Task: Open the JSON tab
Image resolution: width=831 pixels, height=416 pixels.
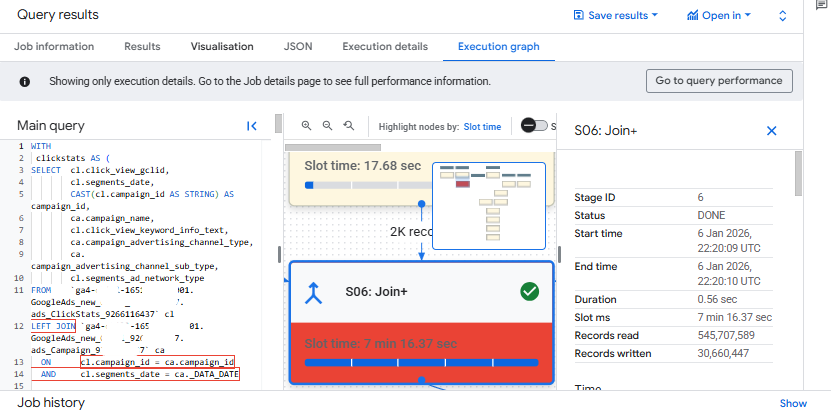Action: tap(298, 47)
